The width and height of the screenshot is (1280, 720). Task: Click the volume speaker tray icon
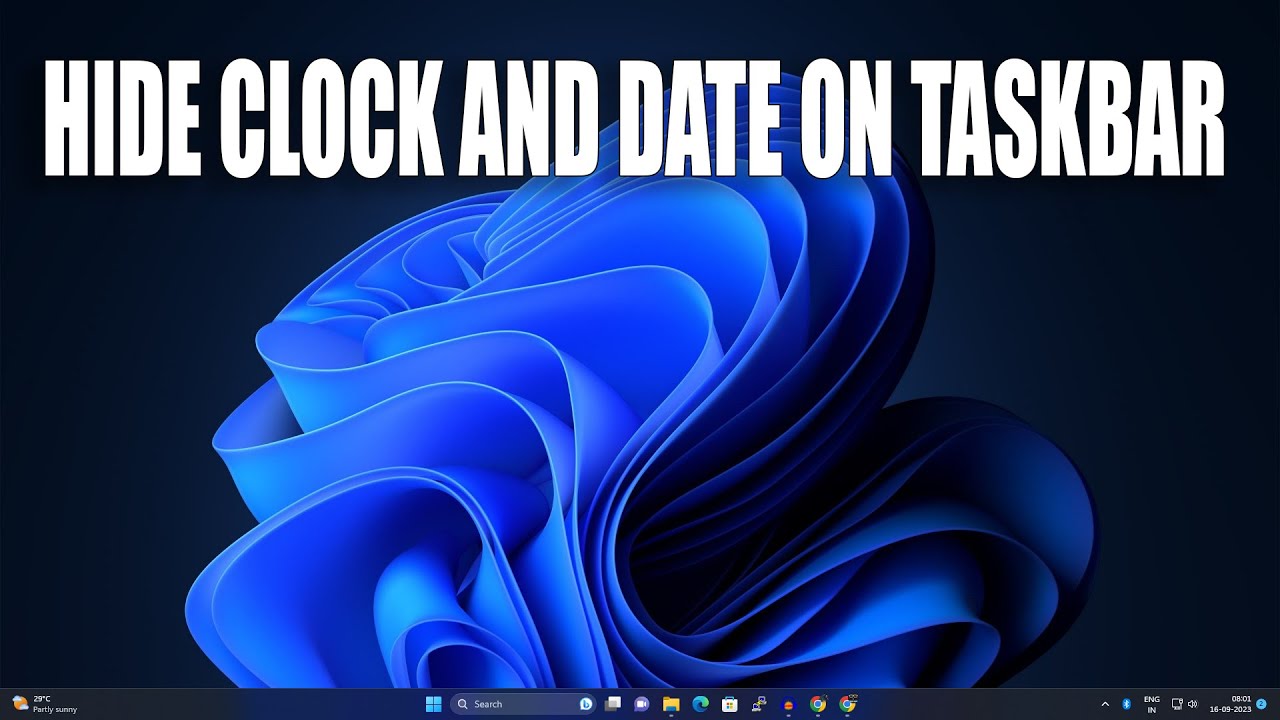[1192, 704]
